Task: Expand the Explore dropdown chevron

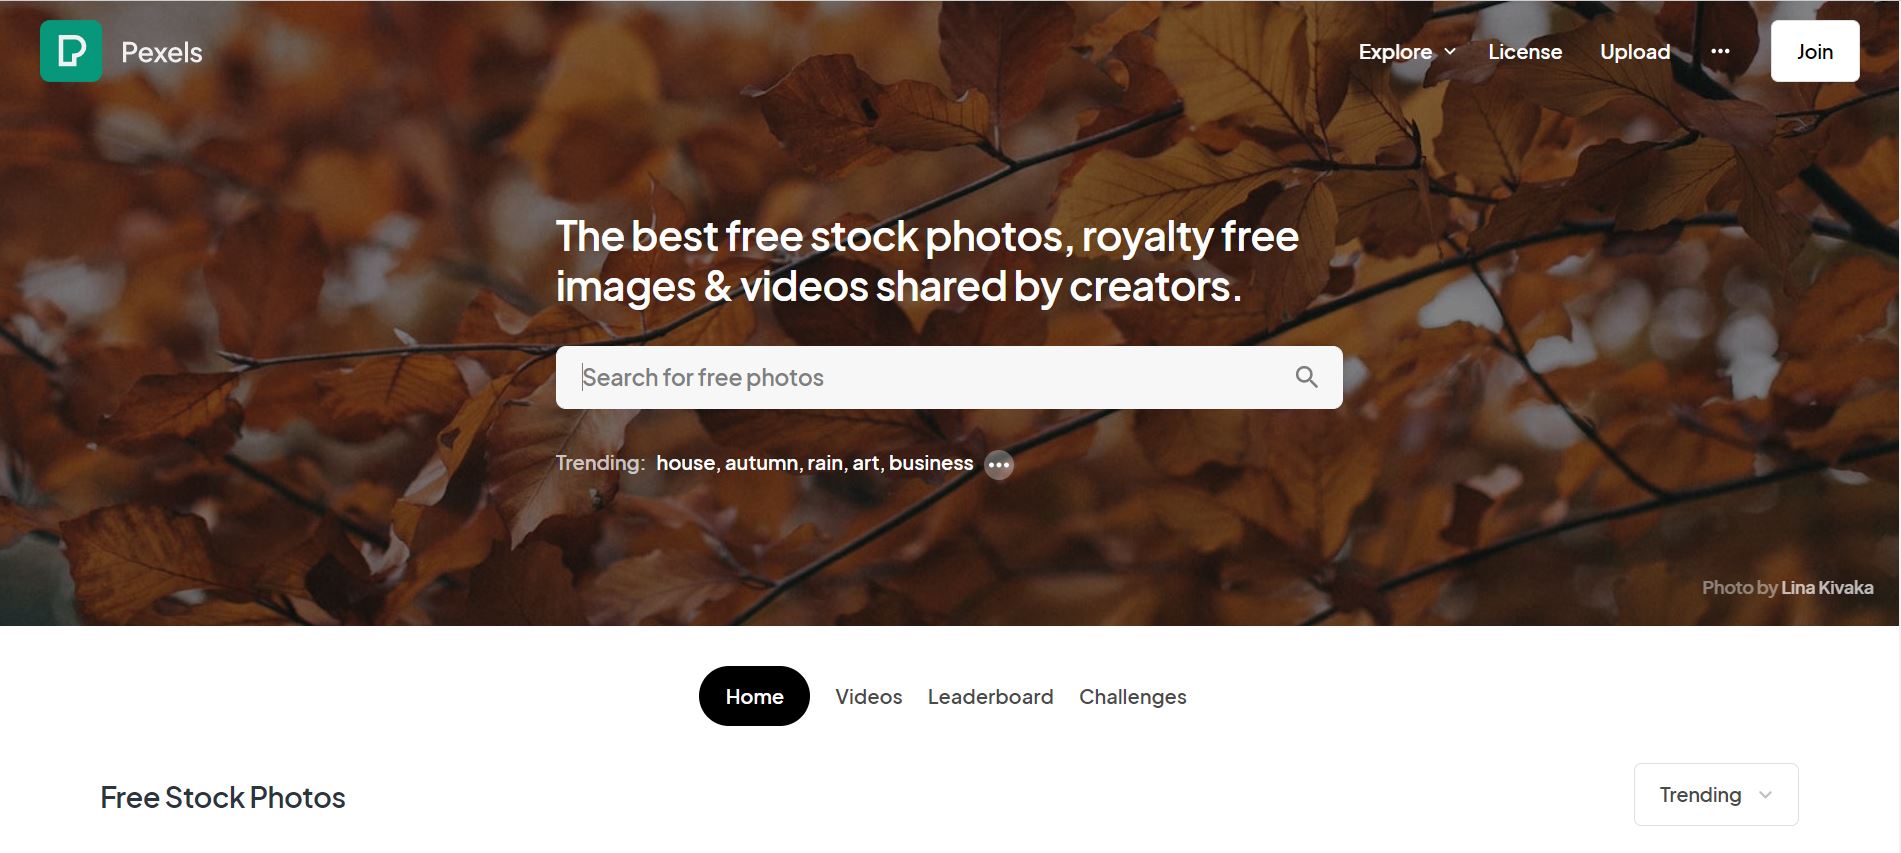Action: (1450, 52)
